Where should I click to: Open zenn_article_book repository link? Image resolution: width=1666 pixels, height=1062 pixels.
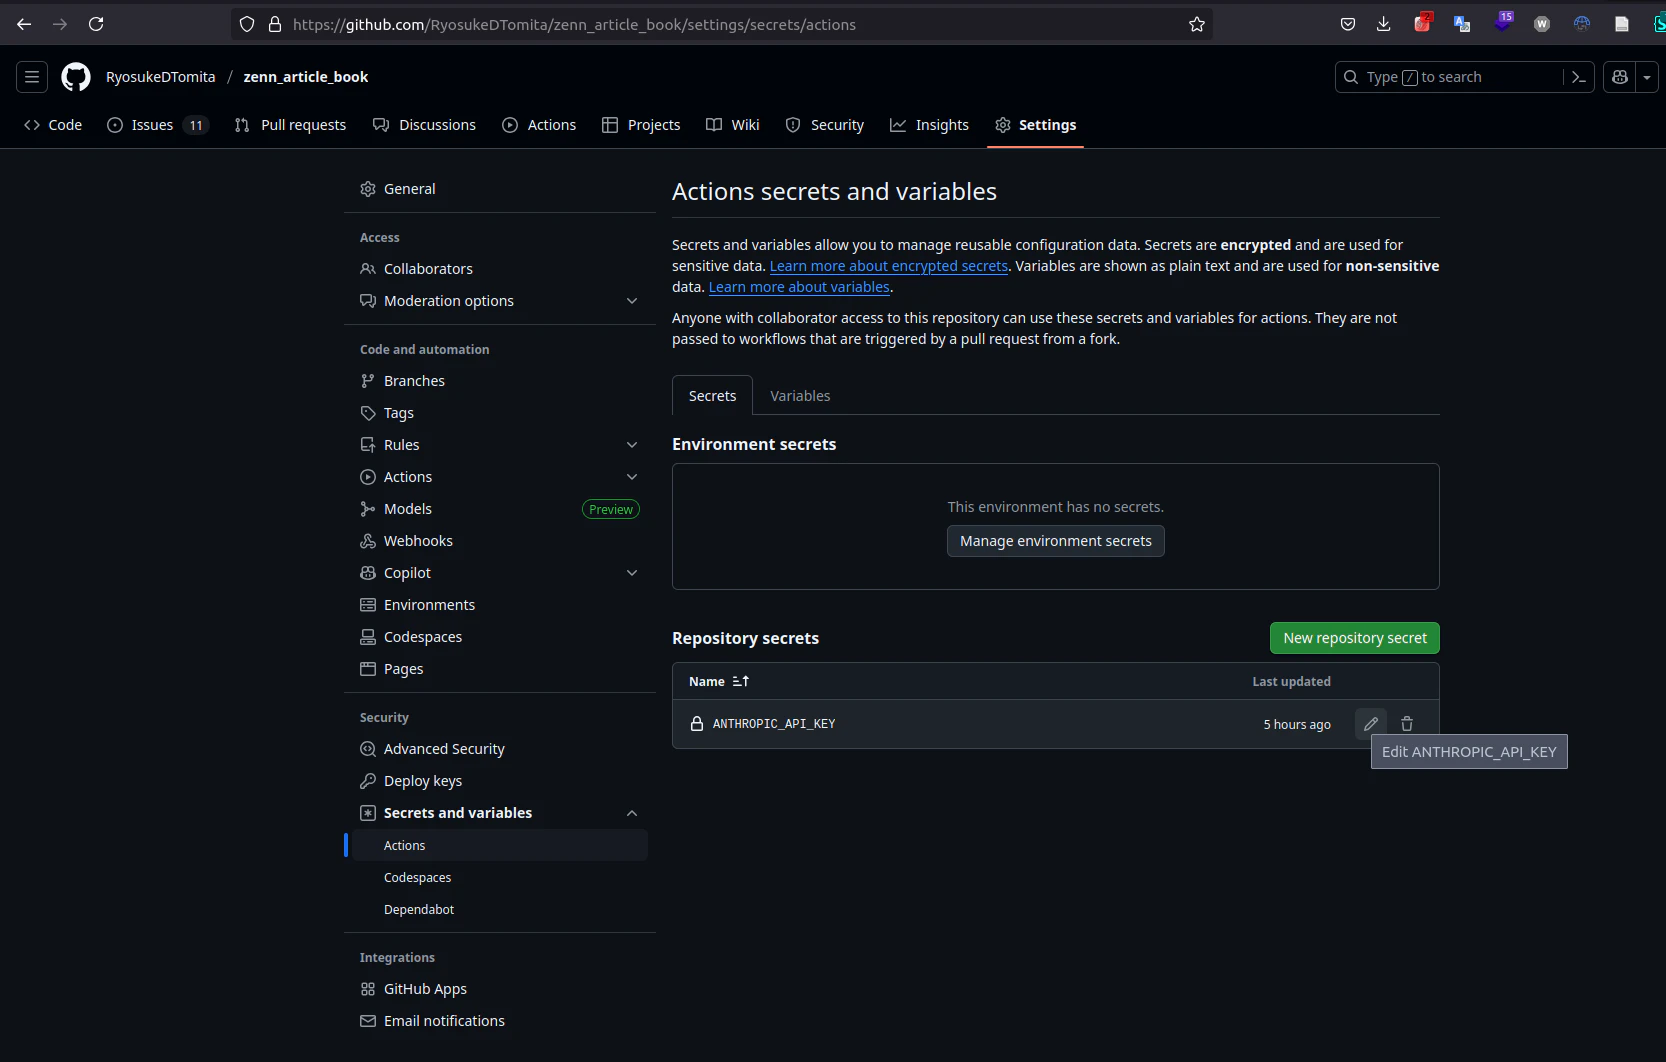pos(306,77)
